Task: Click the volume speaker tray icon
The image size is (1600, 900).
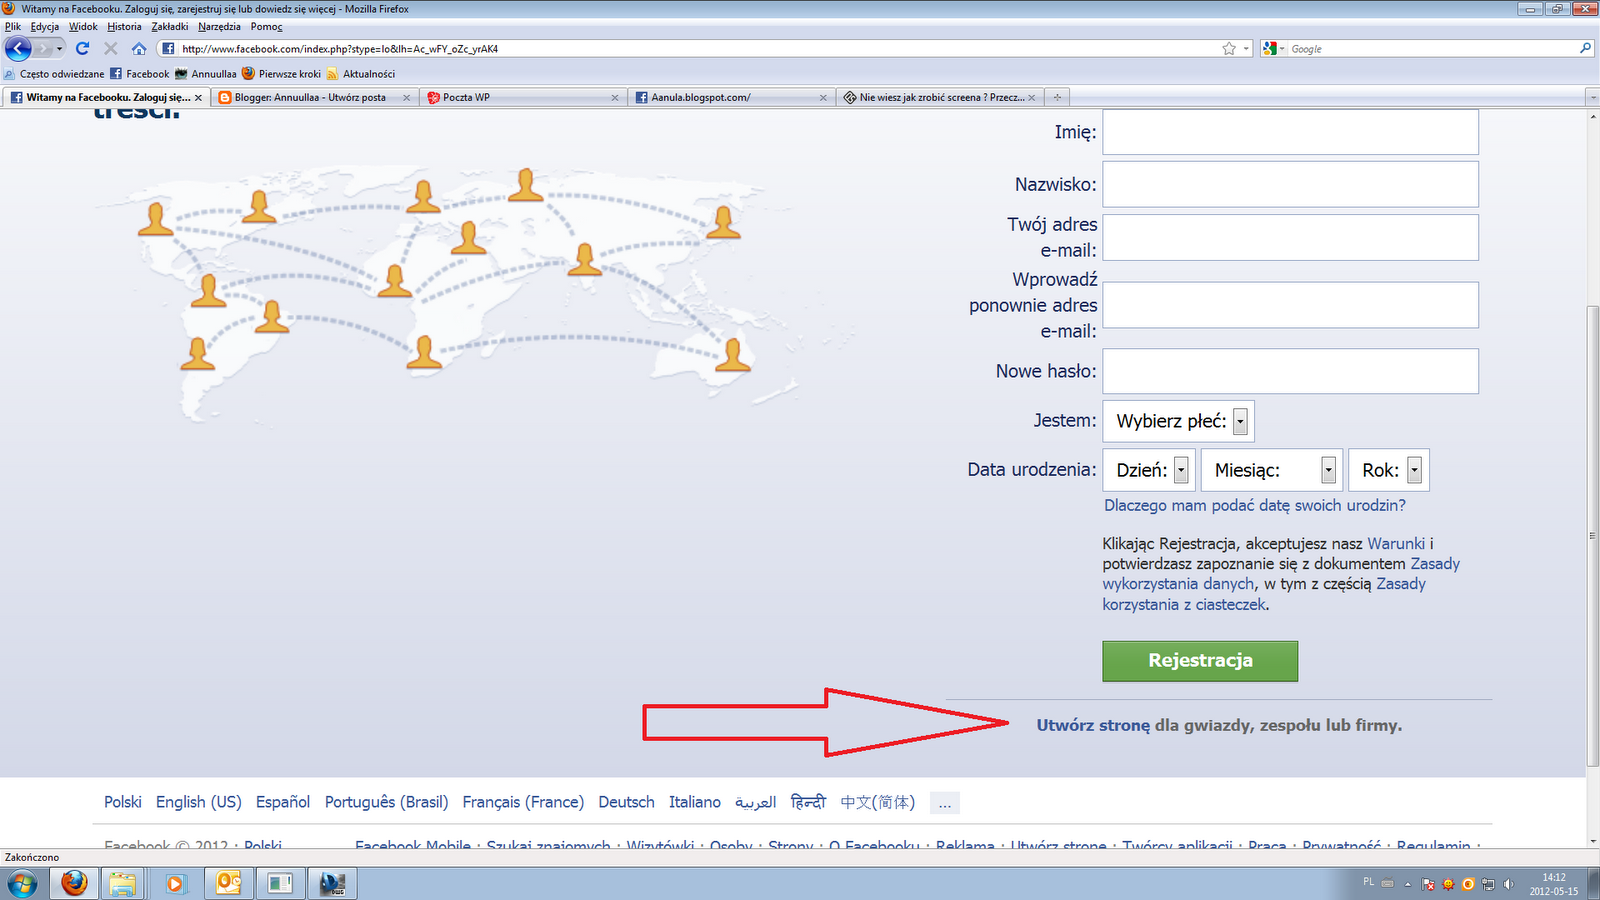Action: tap(1508, 884)
